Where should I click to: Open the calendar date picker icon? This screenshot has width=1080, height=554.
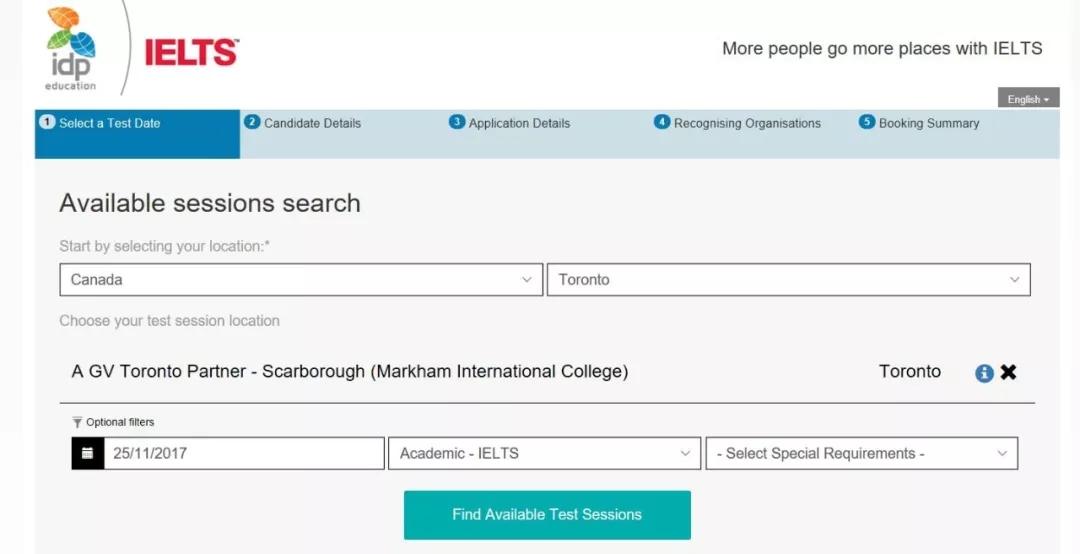coord(88,453)
